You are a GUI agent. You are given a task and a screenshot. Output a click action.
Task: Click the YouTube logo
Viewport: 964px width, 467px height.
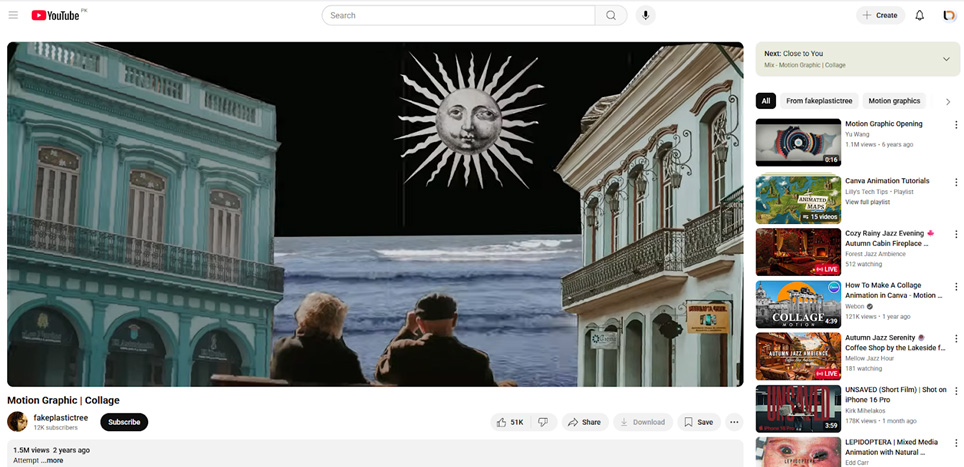[x=58, y=15]
